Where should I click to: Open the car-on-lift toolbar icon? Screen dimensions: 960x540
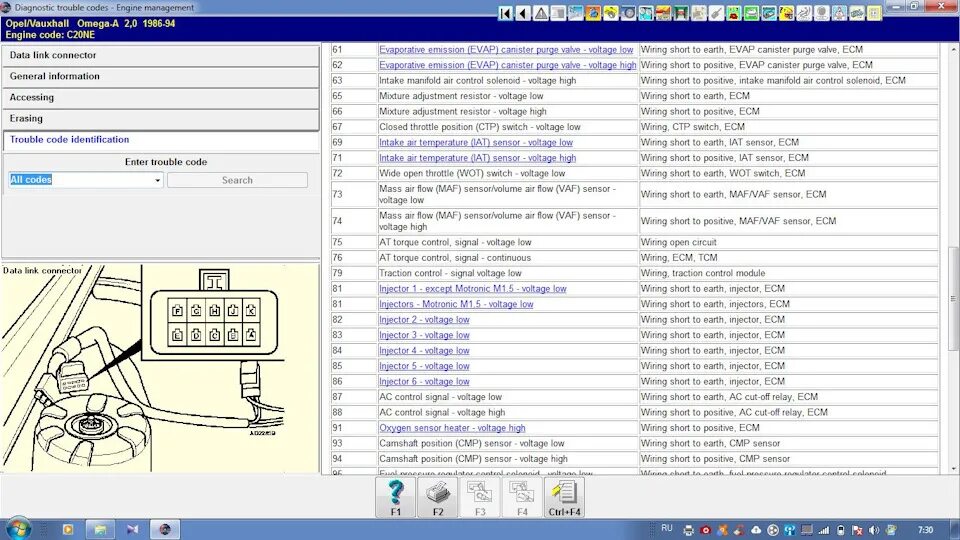click(x=681, y=13)
